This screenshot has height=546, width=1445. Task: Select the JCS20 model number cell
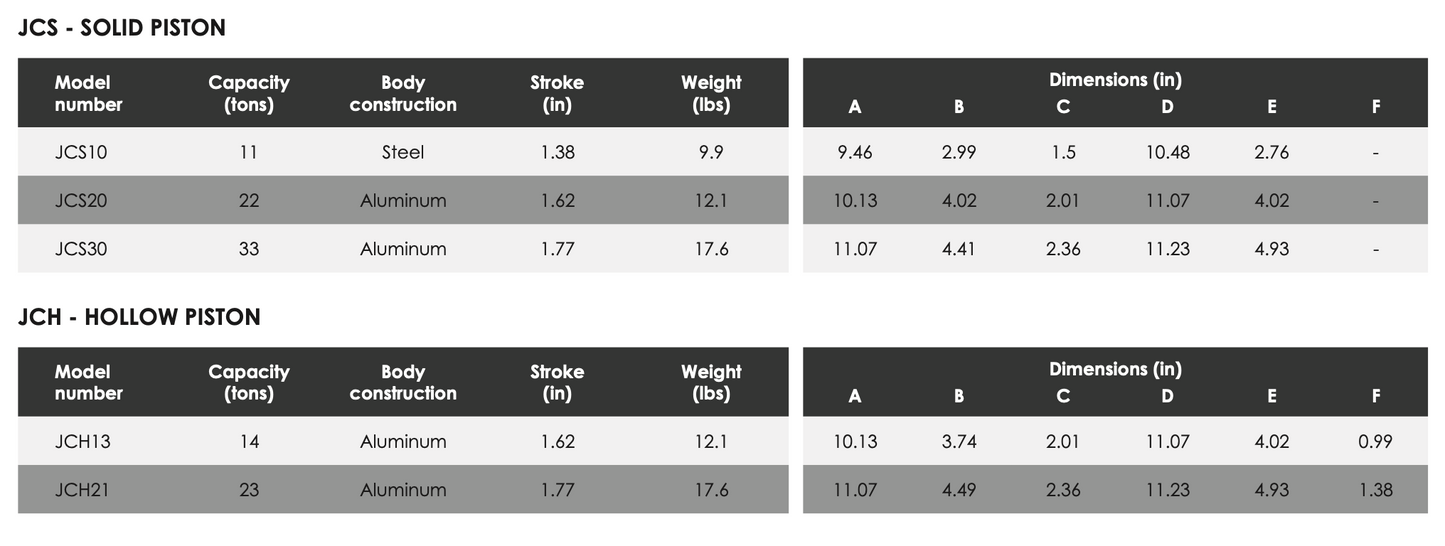(81, 200)
